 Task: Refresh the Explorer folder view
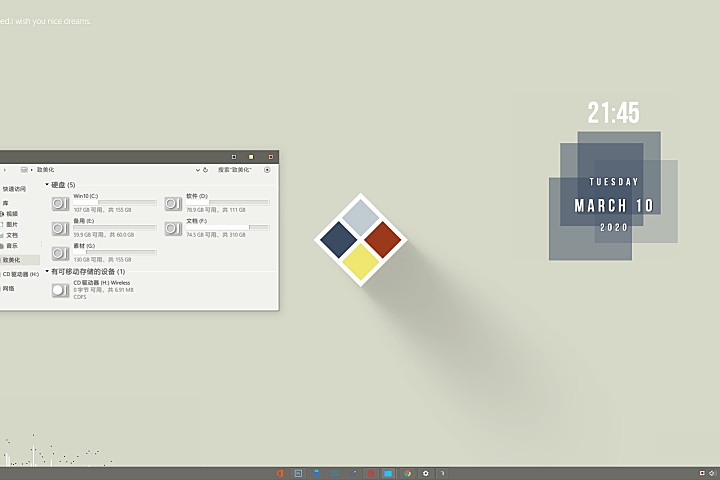[x=205, y=170]
